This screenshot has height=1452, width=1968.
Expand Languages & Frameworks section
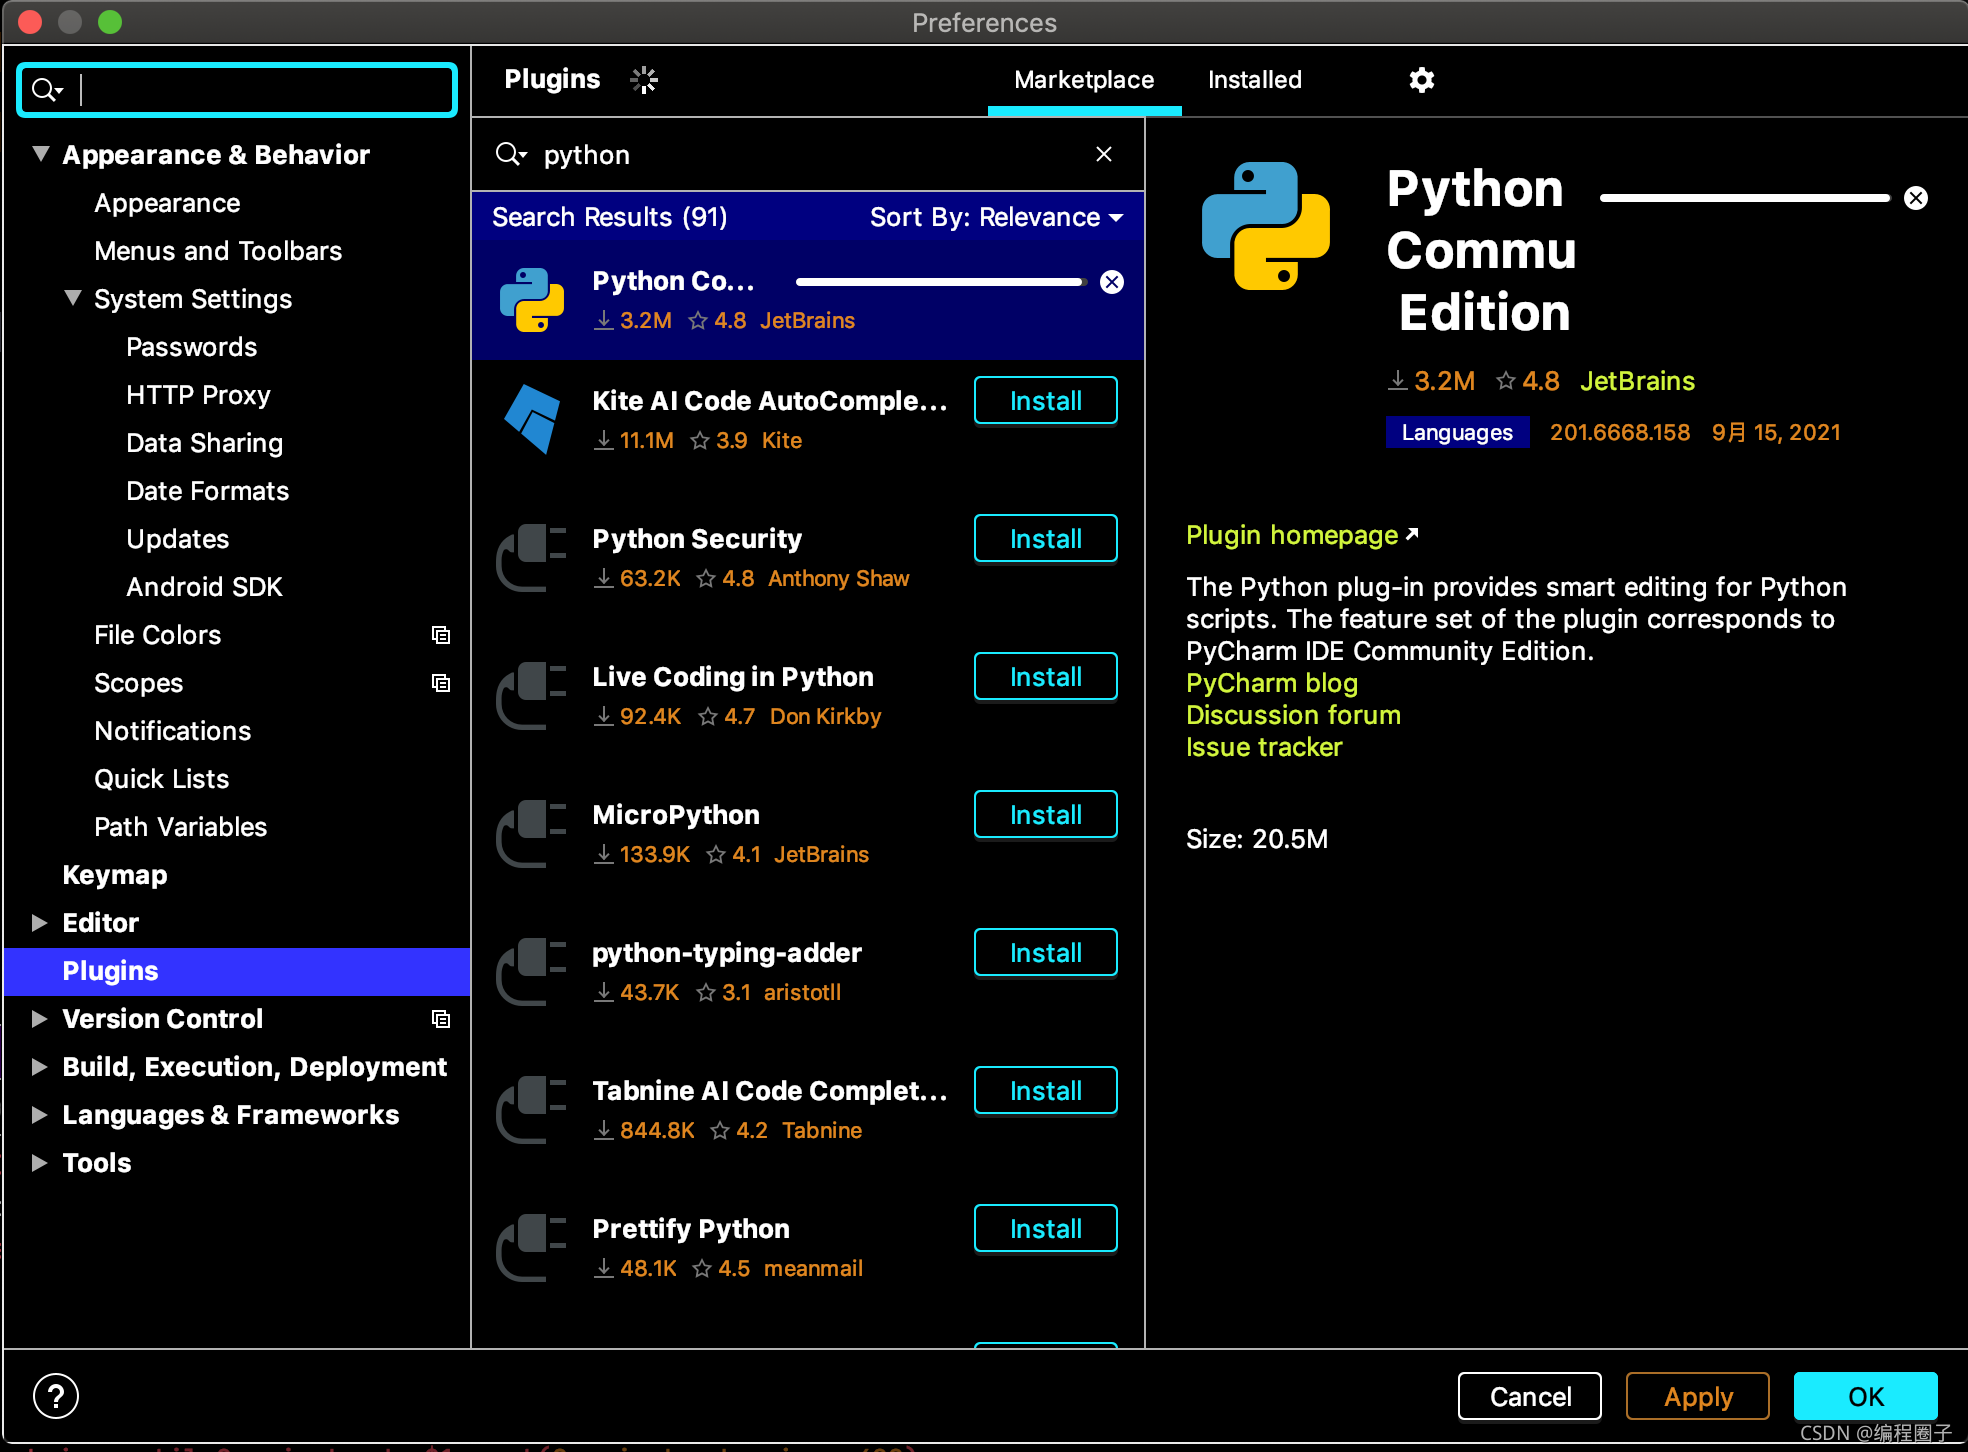click(40, 1114)
